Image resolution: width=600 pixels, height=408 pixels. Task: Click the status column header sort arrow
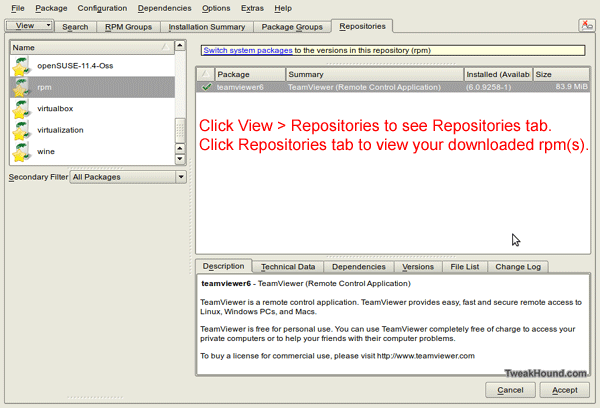205,74
